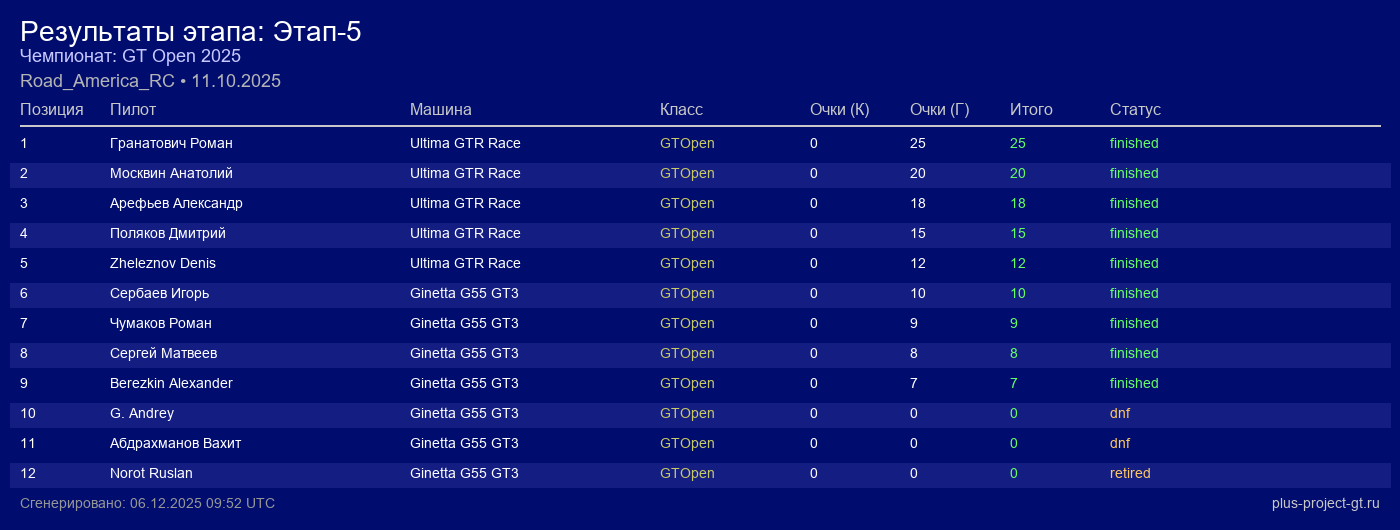
Task: Click the retired status for Norot Ruslan
Action: click(1130, 473)
